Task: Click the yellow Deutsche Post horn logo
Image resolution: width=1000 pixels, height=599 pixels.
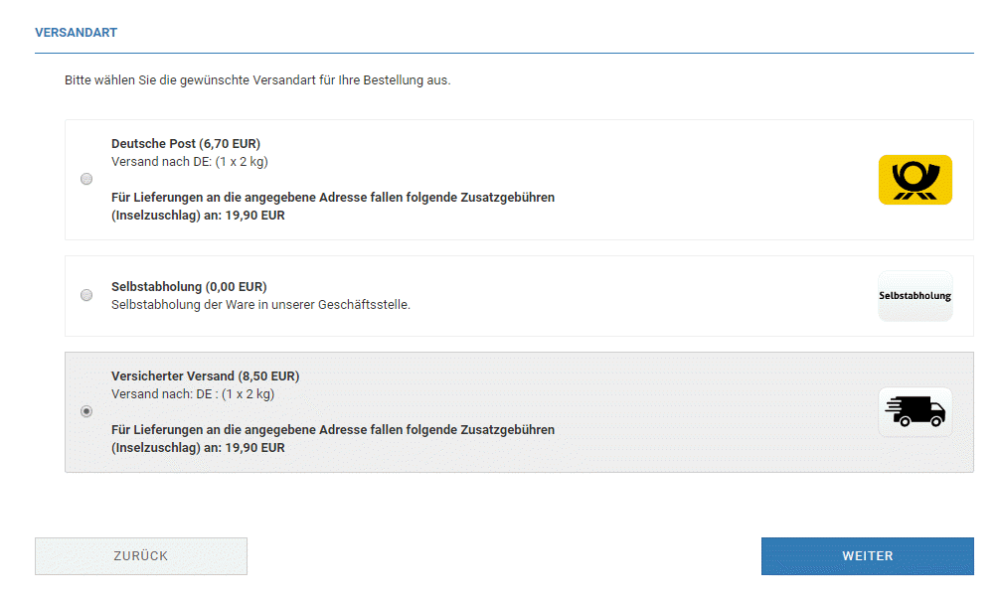Action: (915, 180)
